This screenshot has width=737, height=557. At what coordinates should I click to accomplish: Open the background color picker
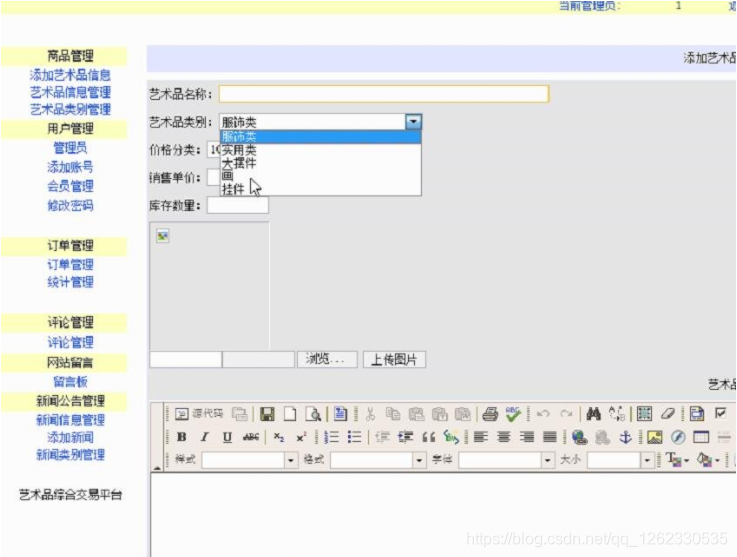(708, 460)
